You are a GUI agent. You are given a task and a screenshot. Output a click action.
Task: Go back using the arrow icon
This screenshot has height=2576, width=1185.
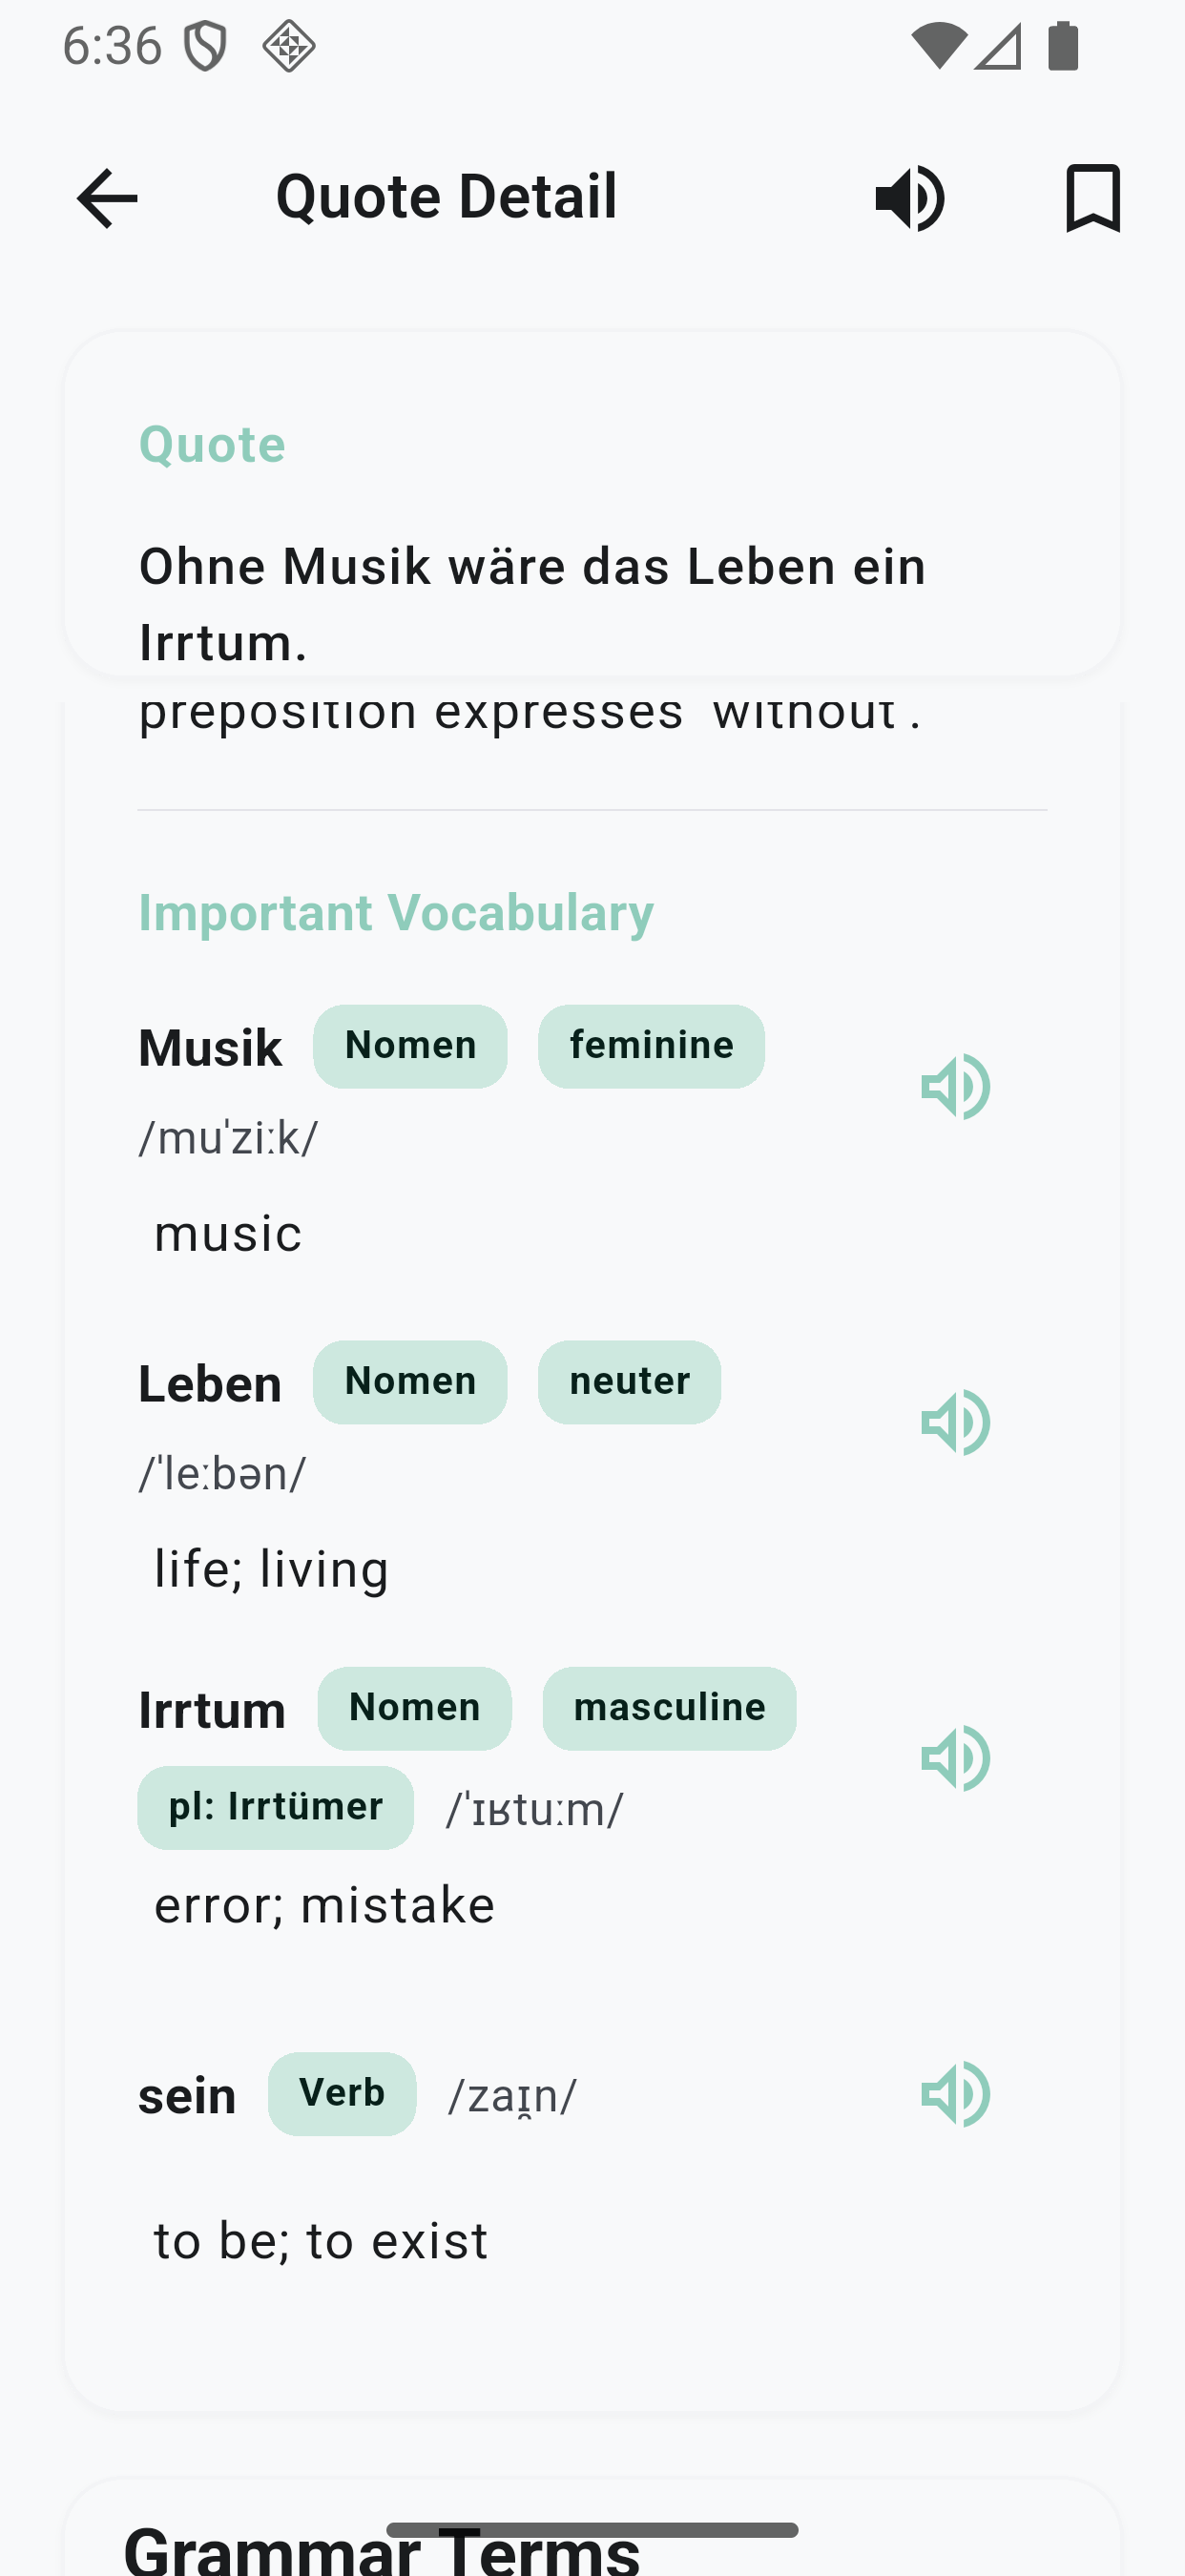pyautogui.click(x=107, y=198)
